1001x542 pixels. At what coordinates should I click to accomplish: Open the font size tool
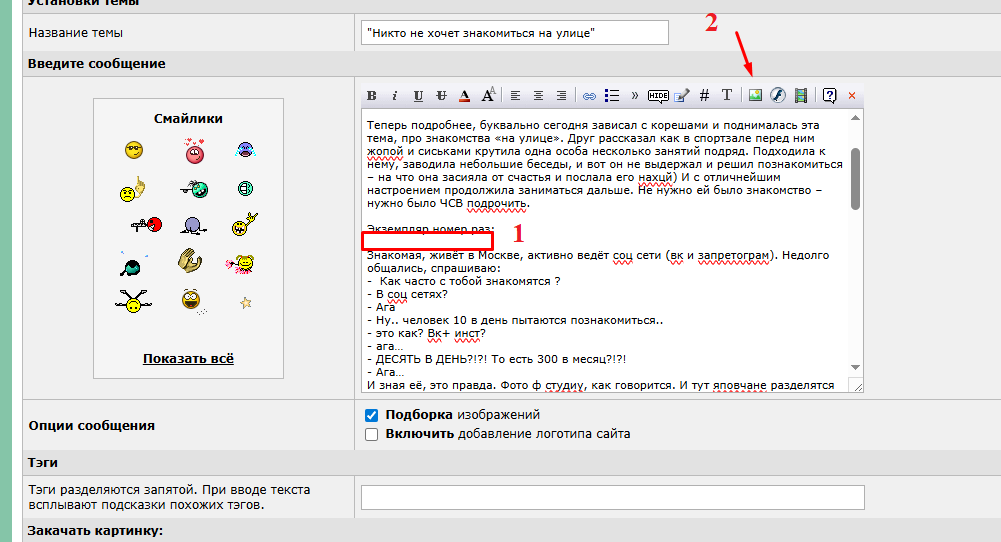(488, 96)
